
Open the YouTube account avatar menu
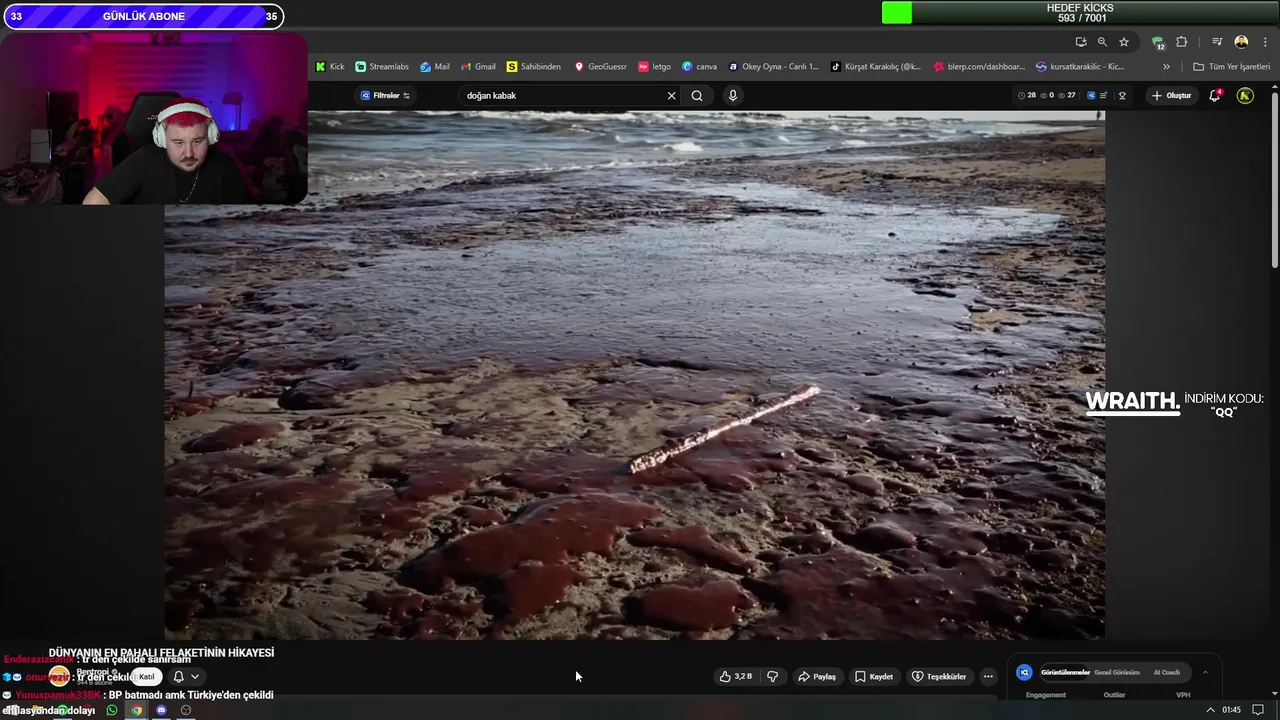click(1245, 95)
